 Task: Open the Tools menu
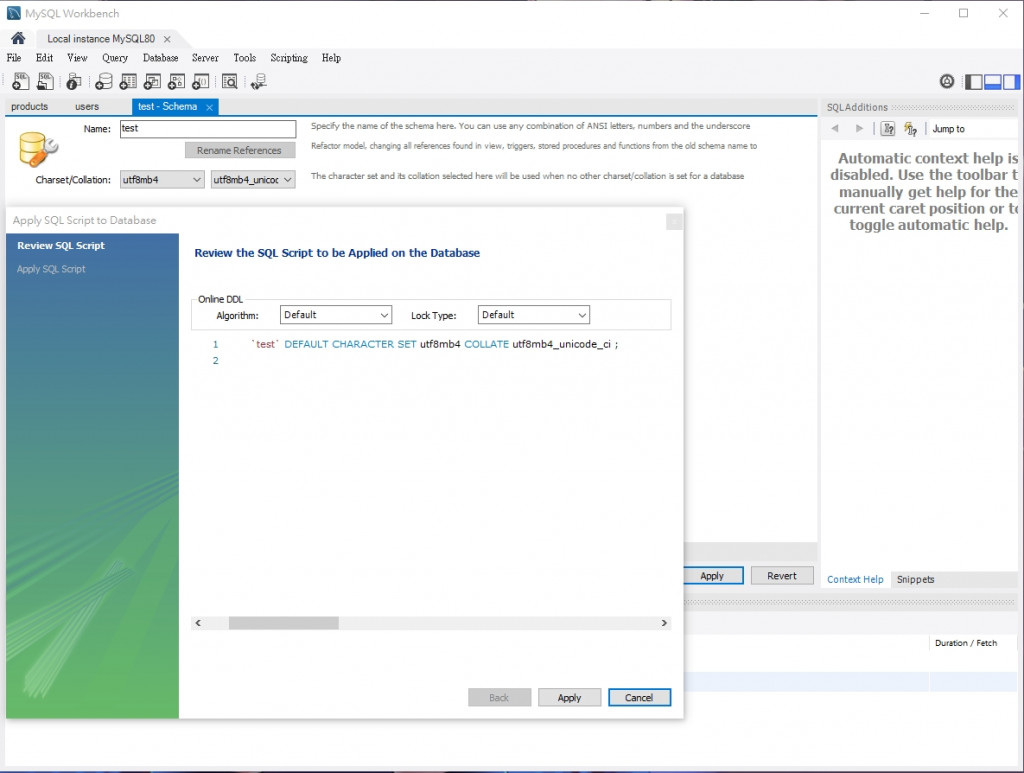click(x=245, y=57)
